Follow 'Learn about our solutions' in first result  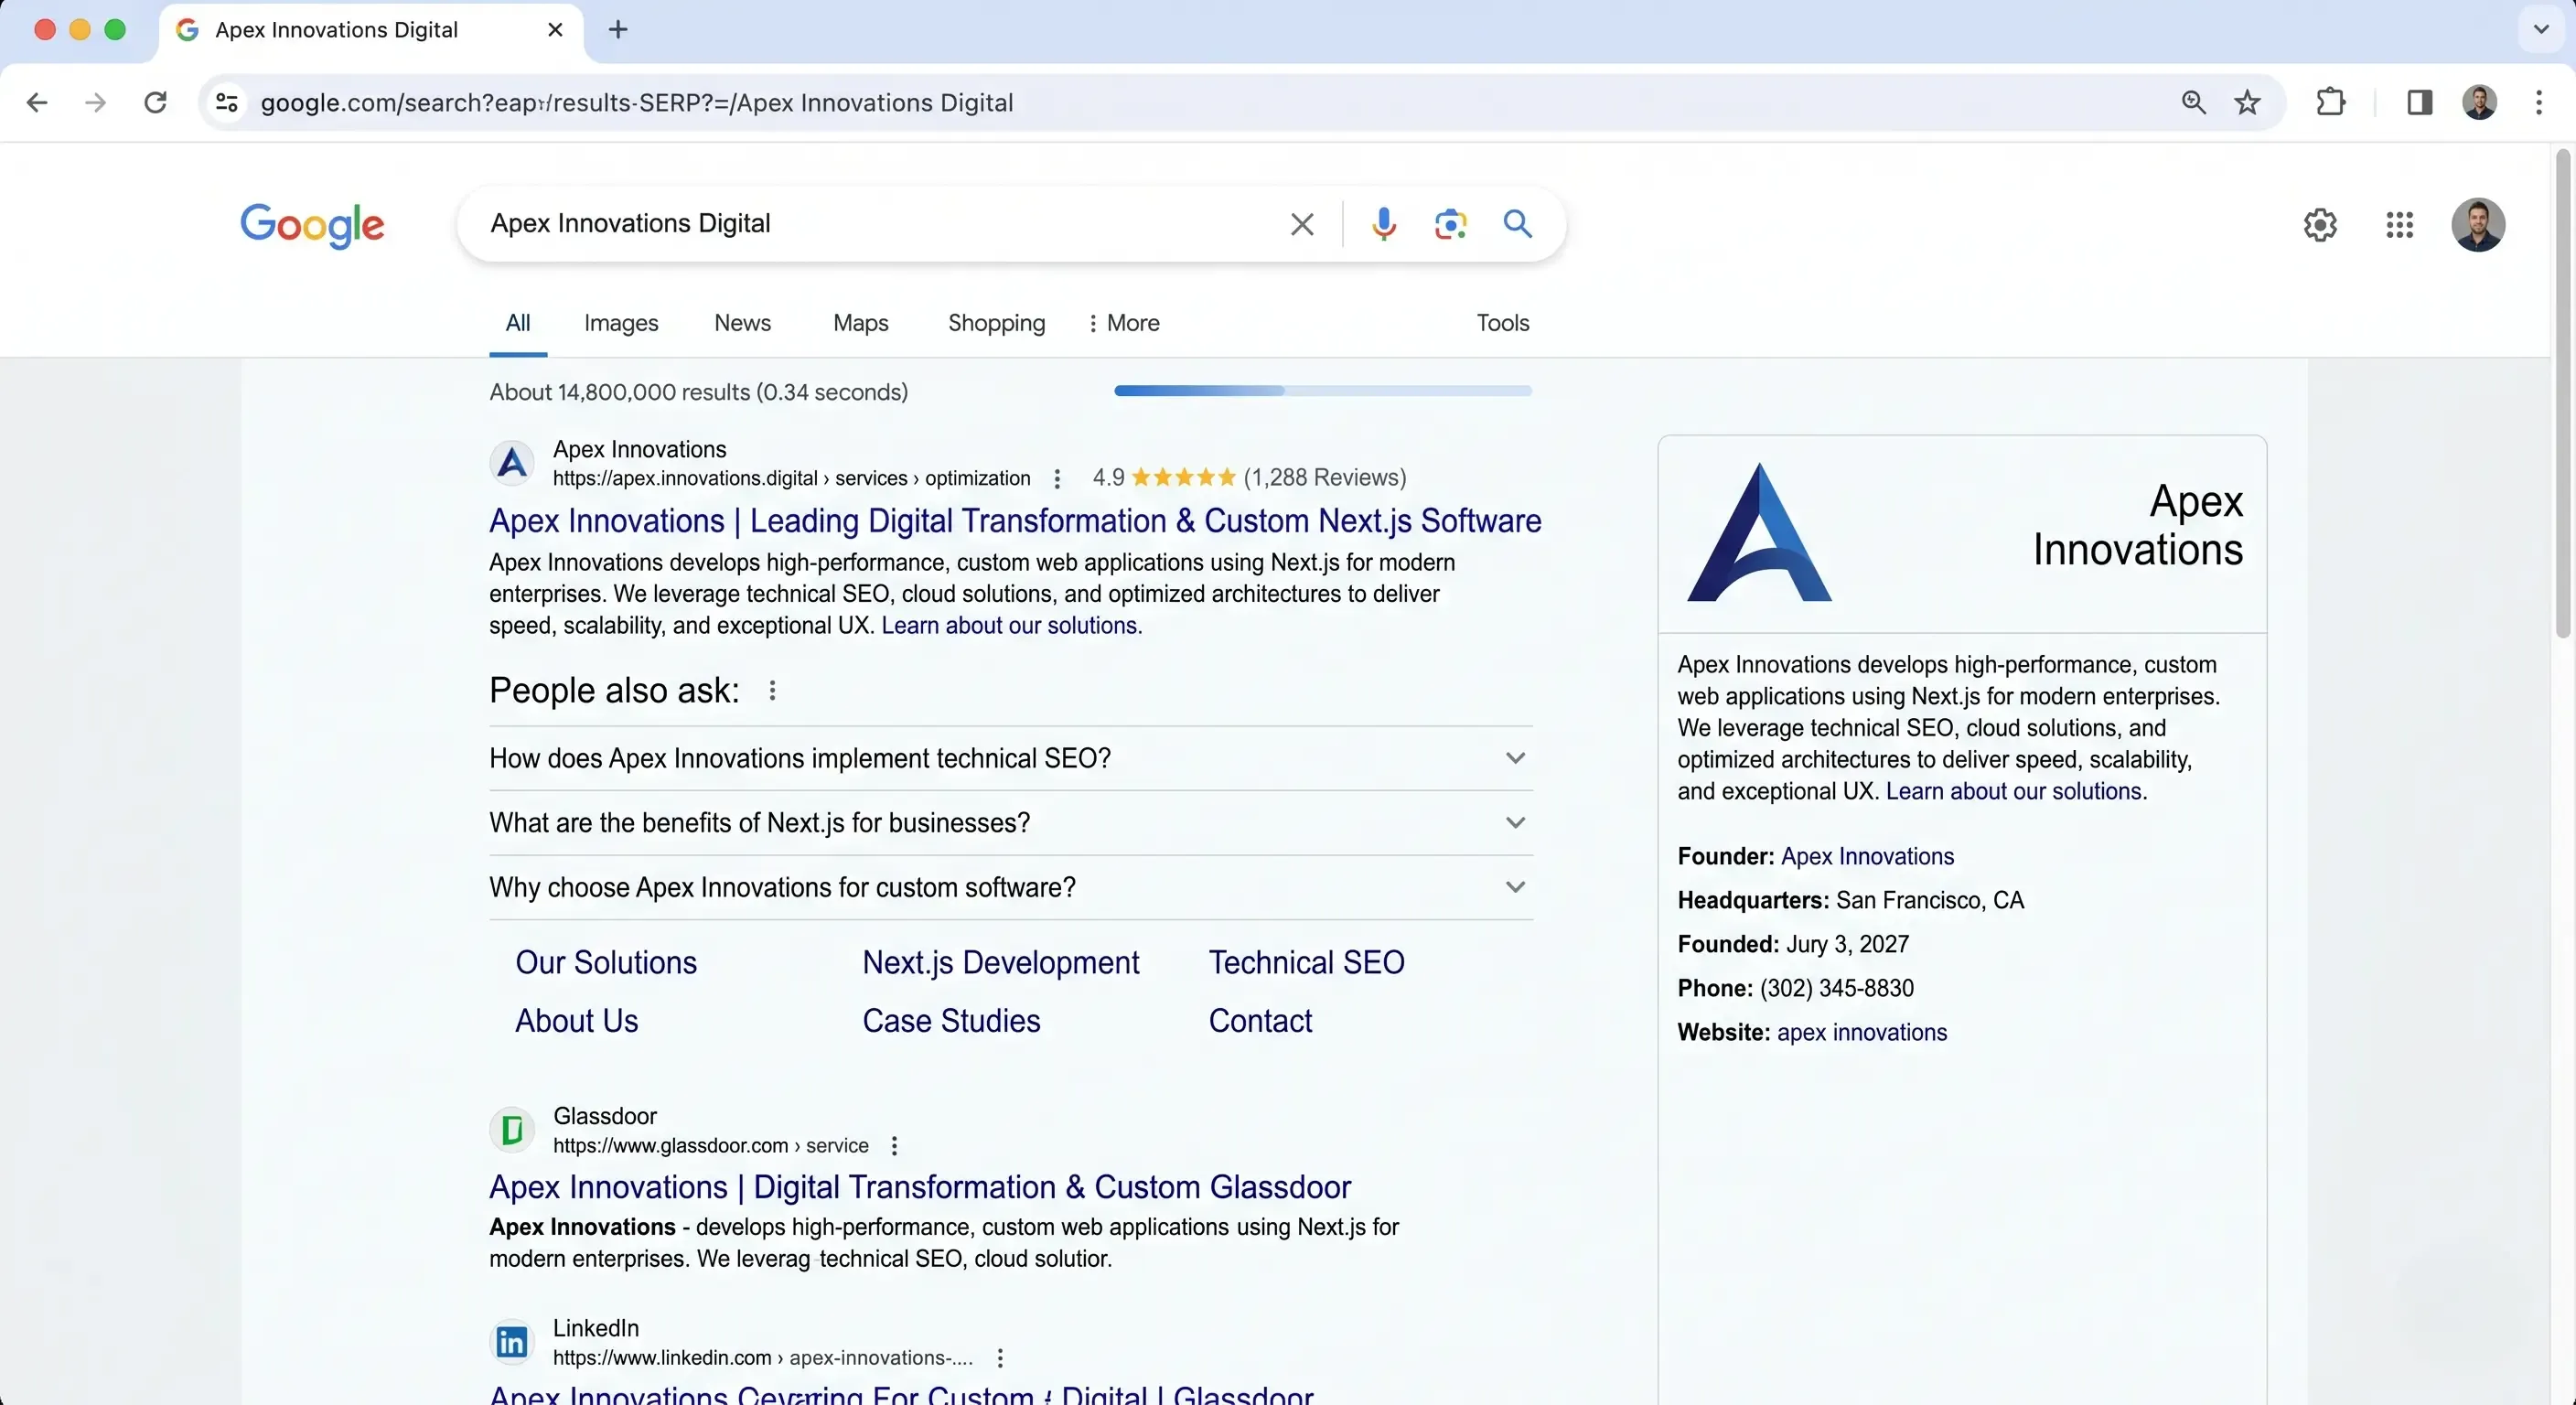point(1011,626)
